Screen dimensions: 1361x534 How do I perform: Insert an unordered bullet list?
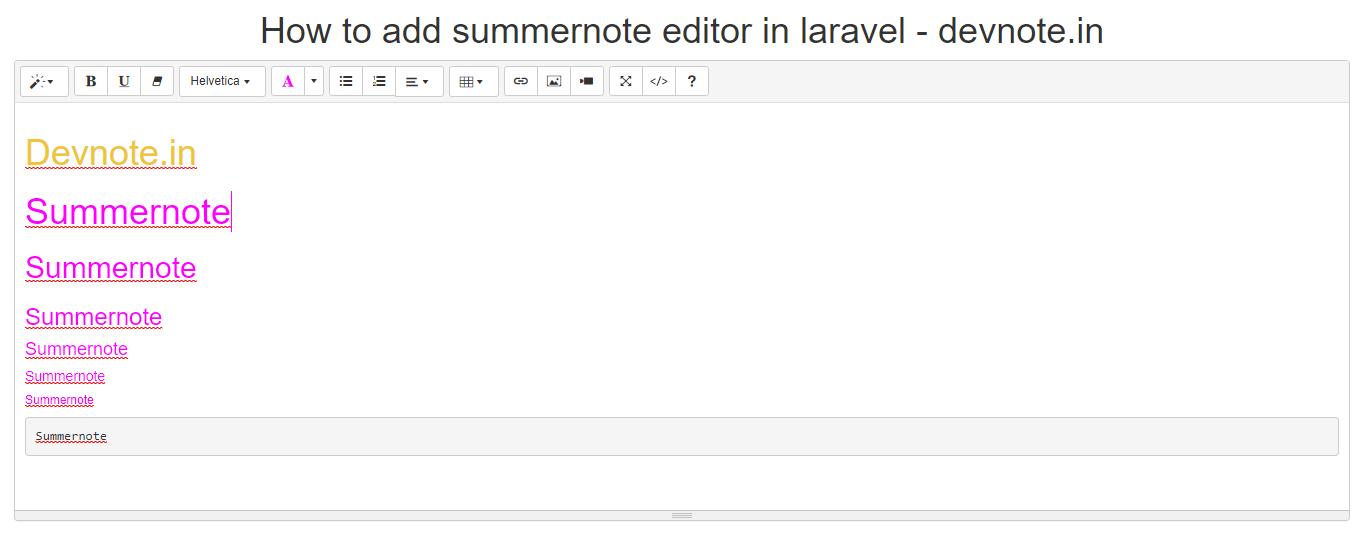pyautogui.click(x=346, y=81)
